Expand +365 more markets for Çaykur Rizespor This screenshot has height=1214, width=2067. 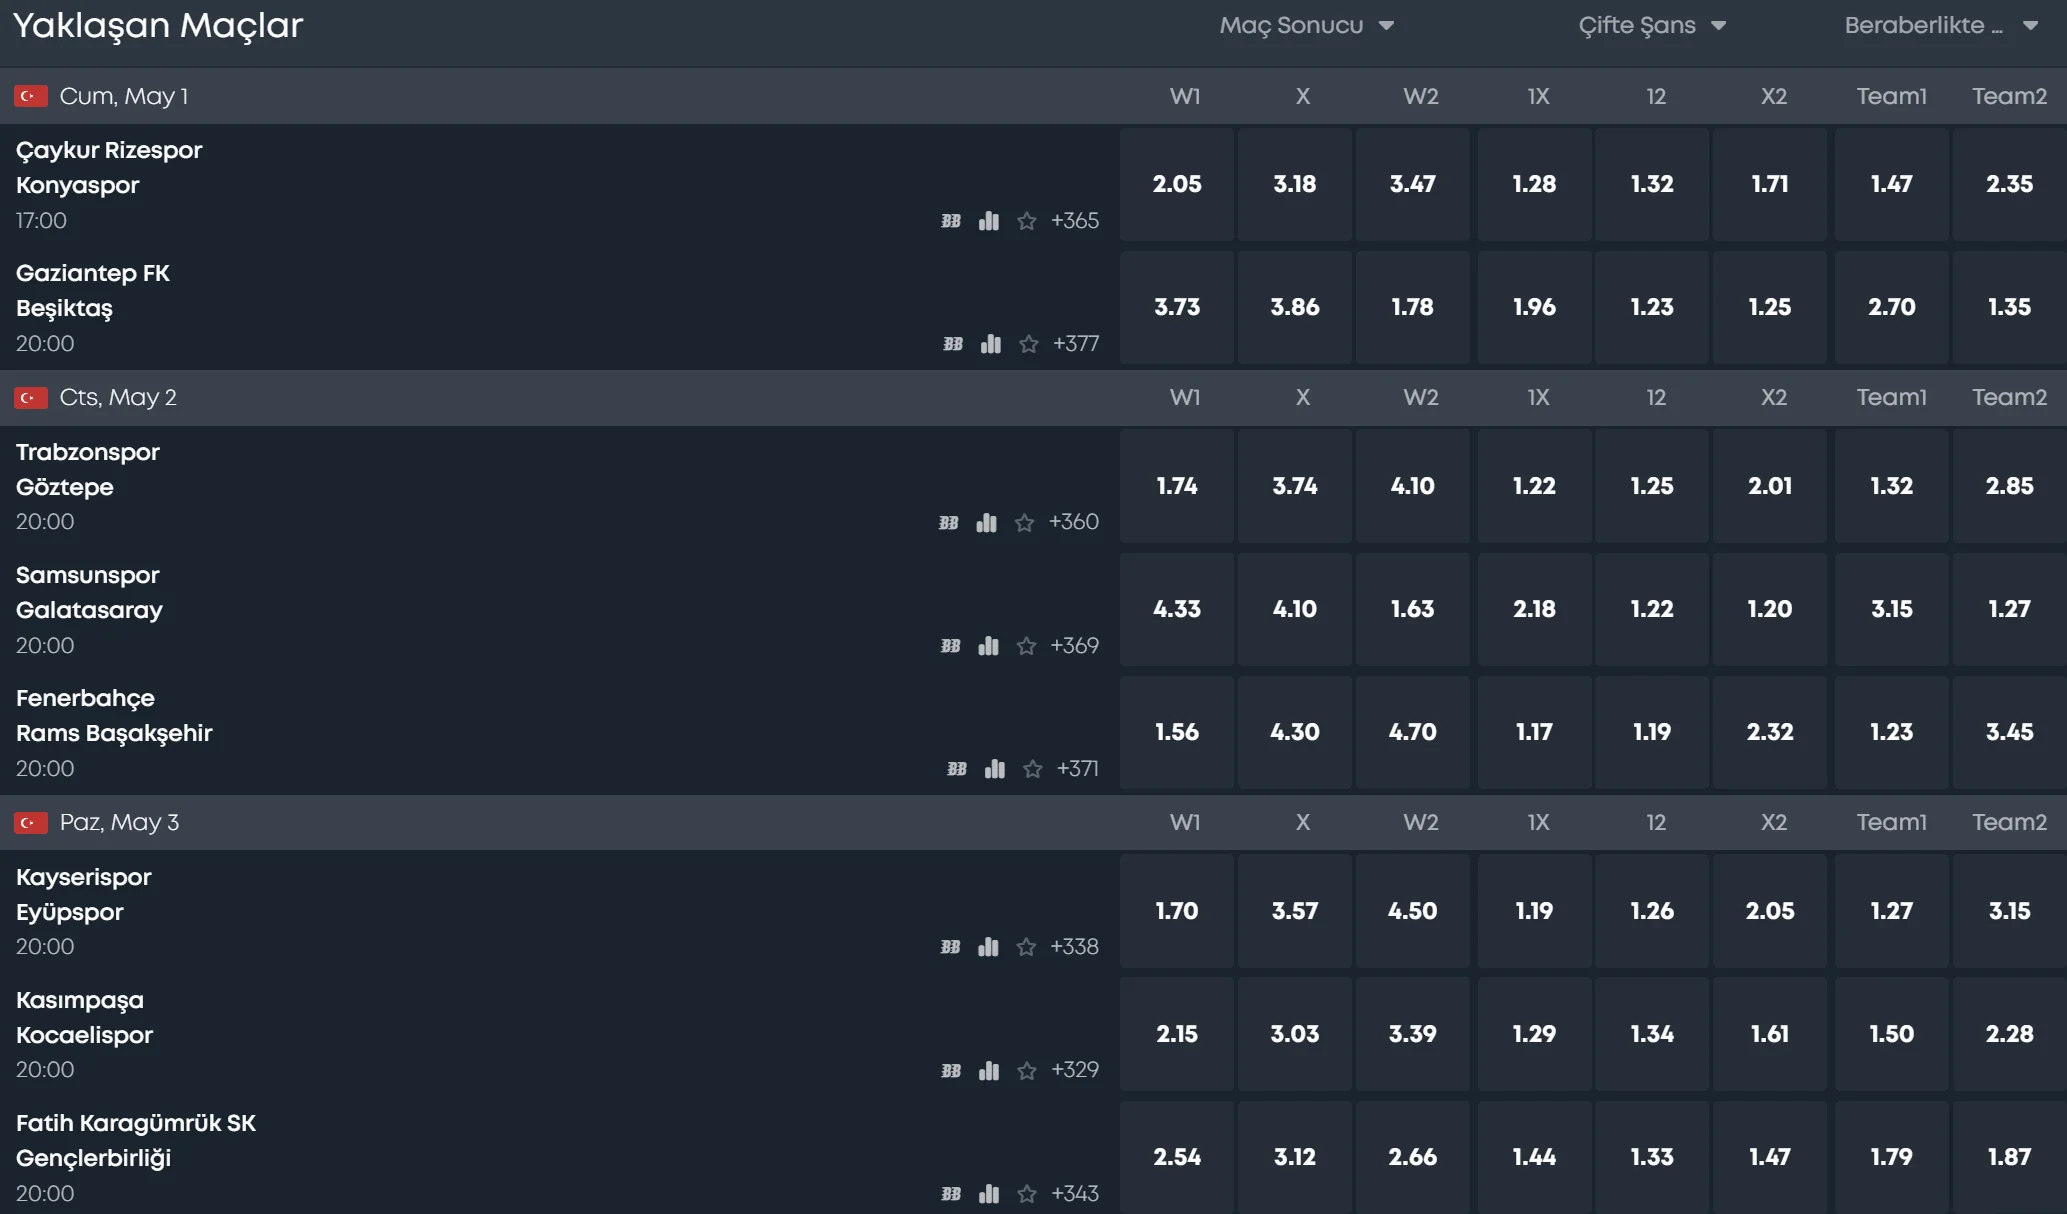click(1075, 221)
